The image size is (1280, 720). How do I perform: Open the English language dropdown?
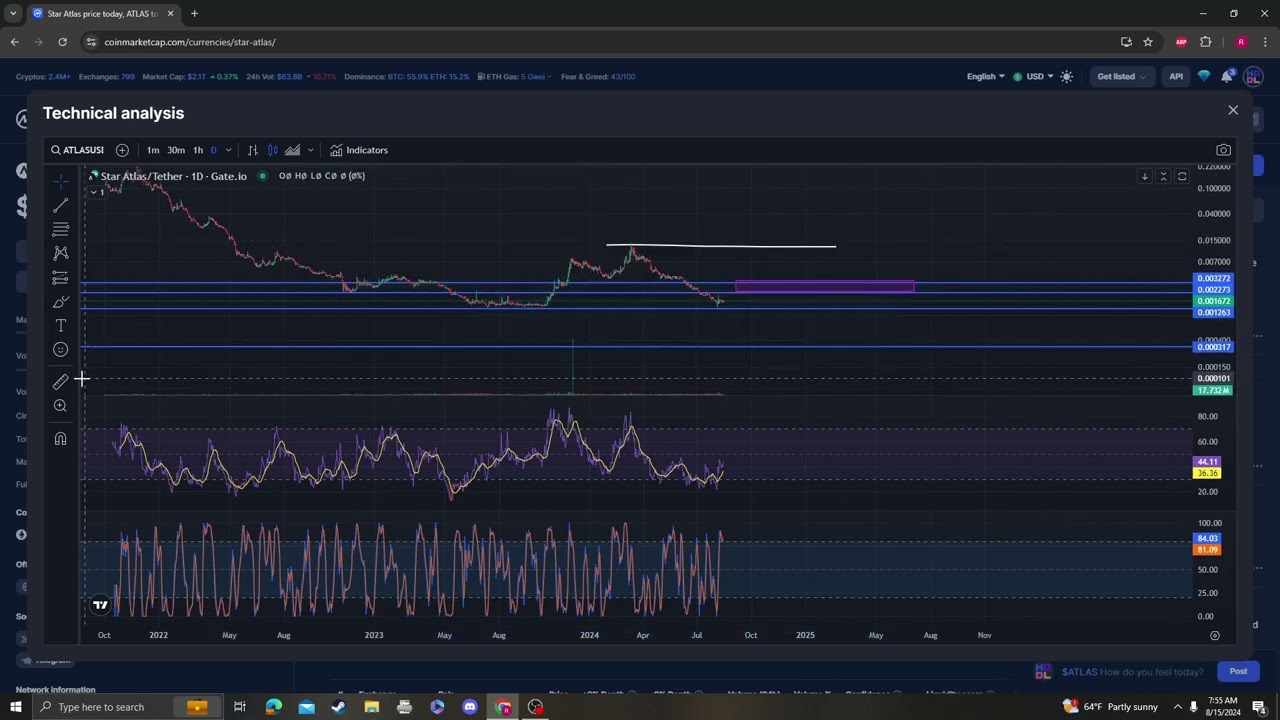click(985, 76)
